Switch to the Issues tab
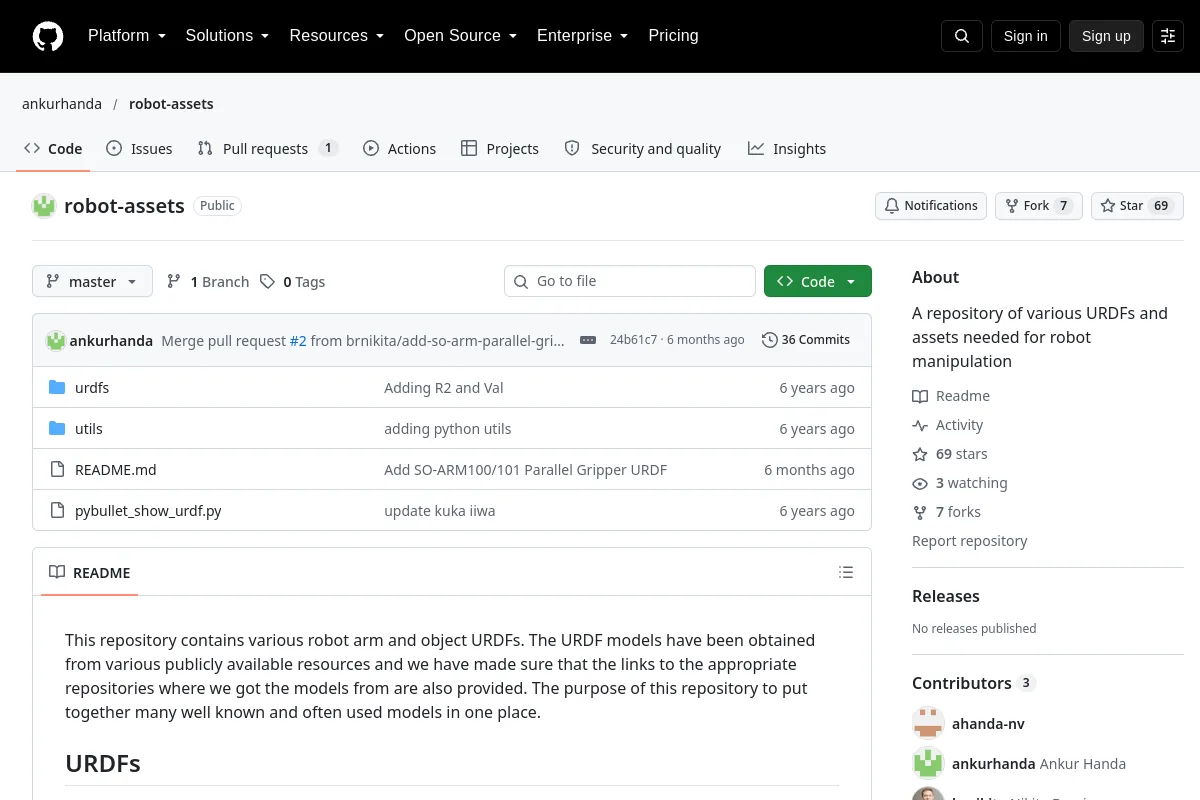 [139, 149]
